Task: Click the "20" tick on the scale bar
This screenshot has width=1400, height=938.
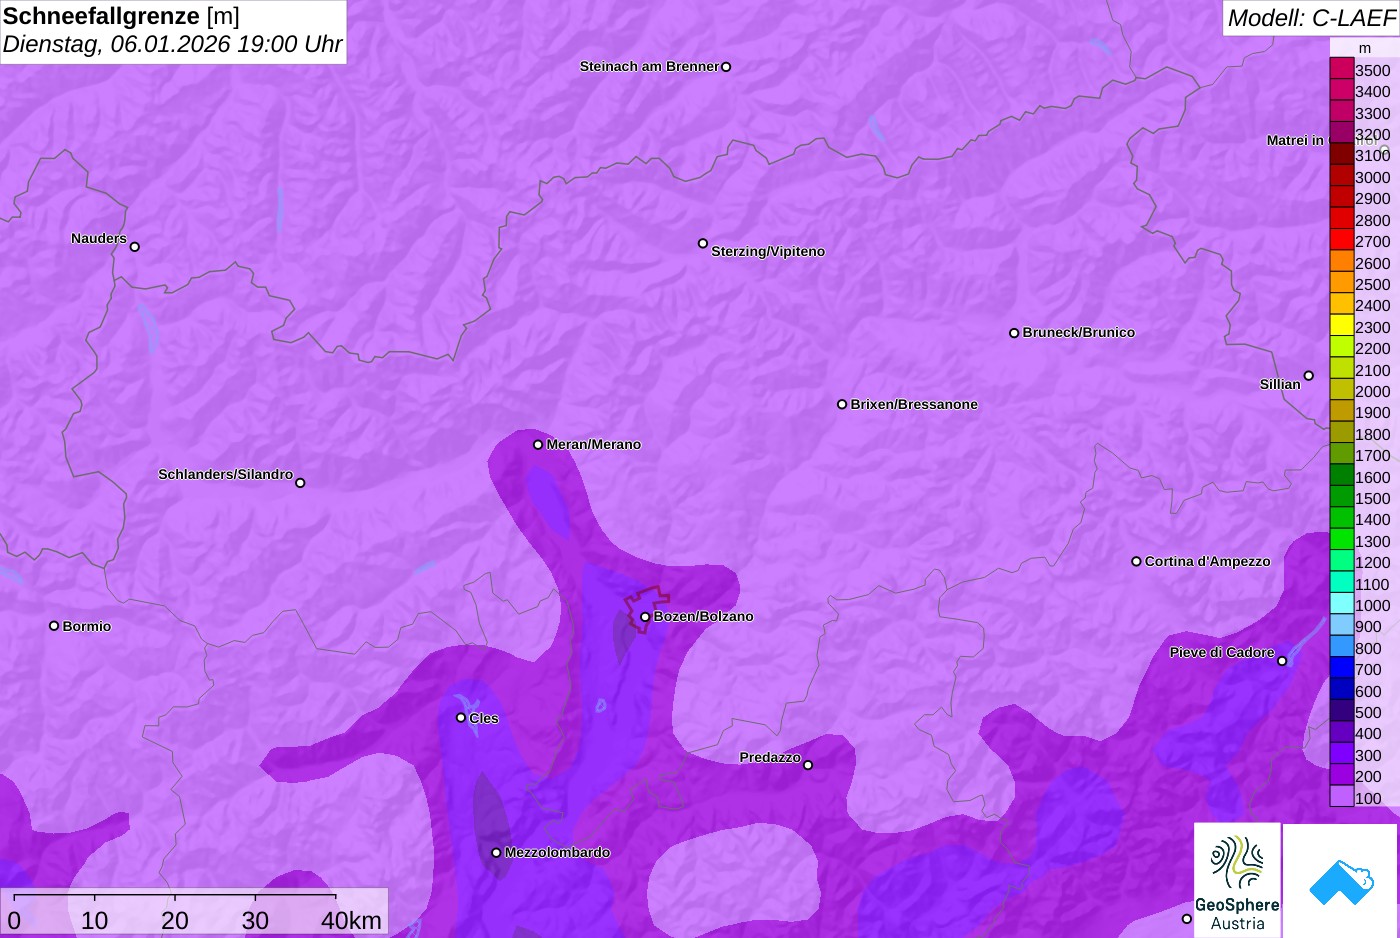Action: pos(175,921)
